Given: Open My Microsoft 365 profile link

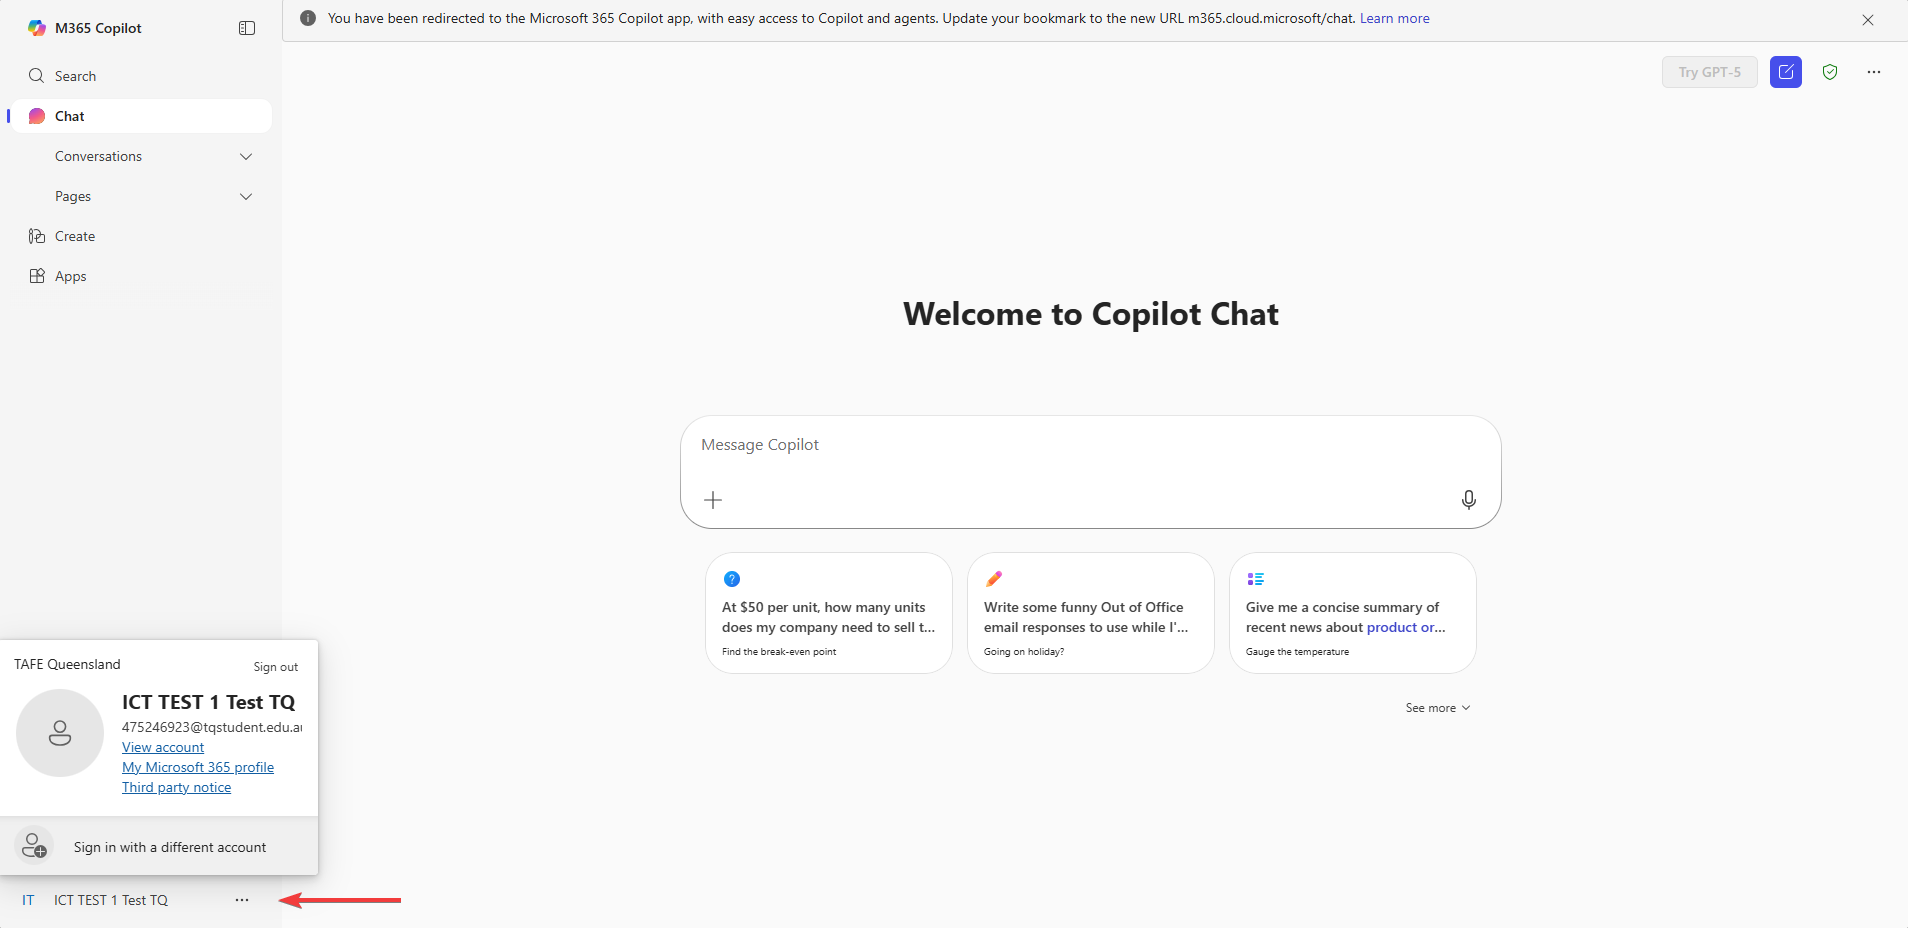Looking at the screenshot, I should click(198, 767).
